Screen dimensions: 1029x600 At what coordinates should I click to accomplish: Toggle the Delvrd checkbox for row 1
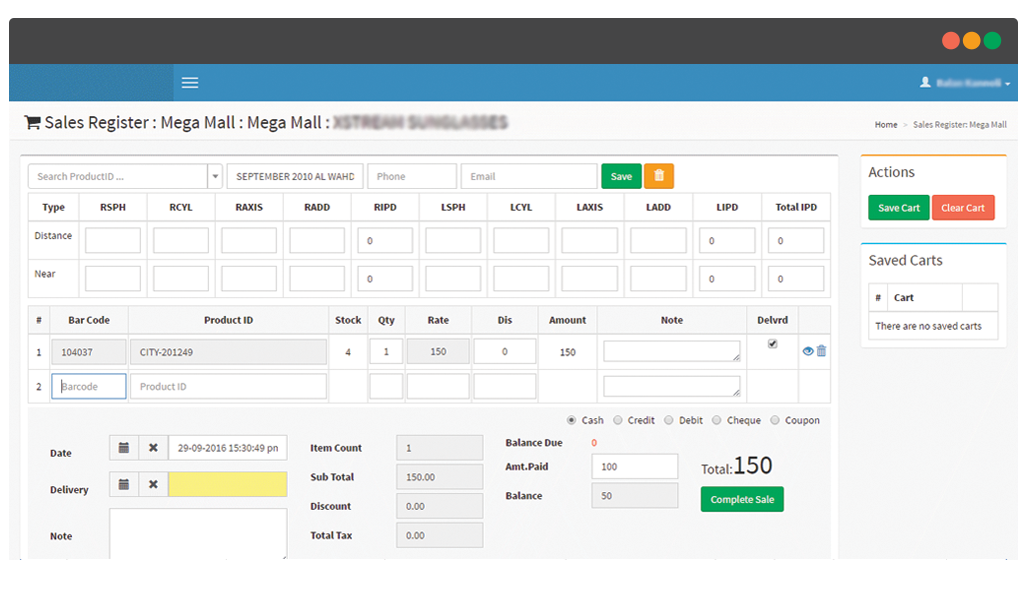(772, 343)
